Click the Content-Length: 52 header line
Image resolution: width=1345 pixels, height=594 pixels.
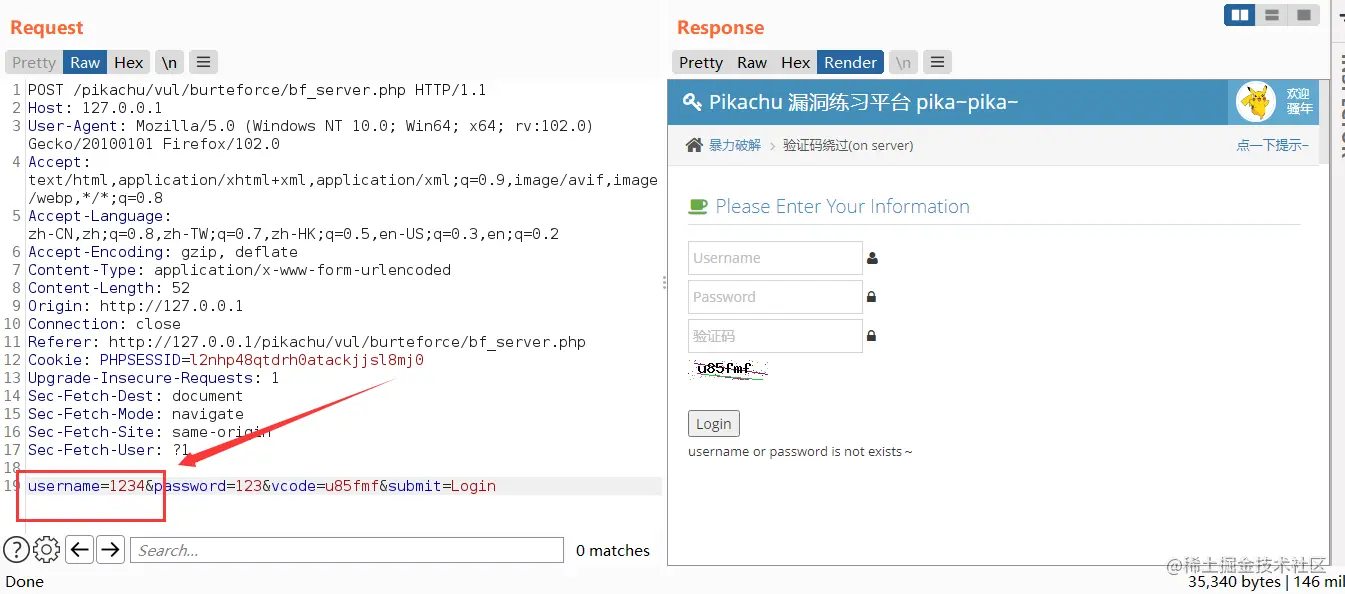[109, 288]
